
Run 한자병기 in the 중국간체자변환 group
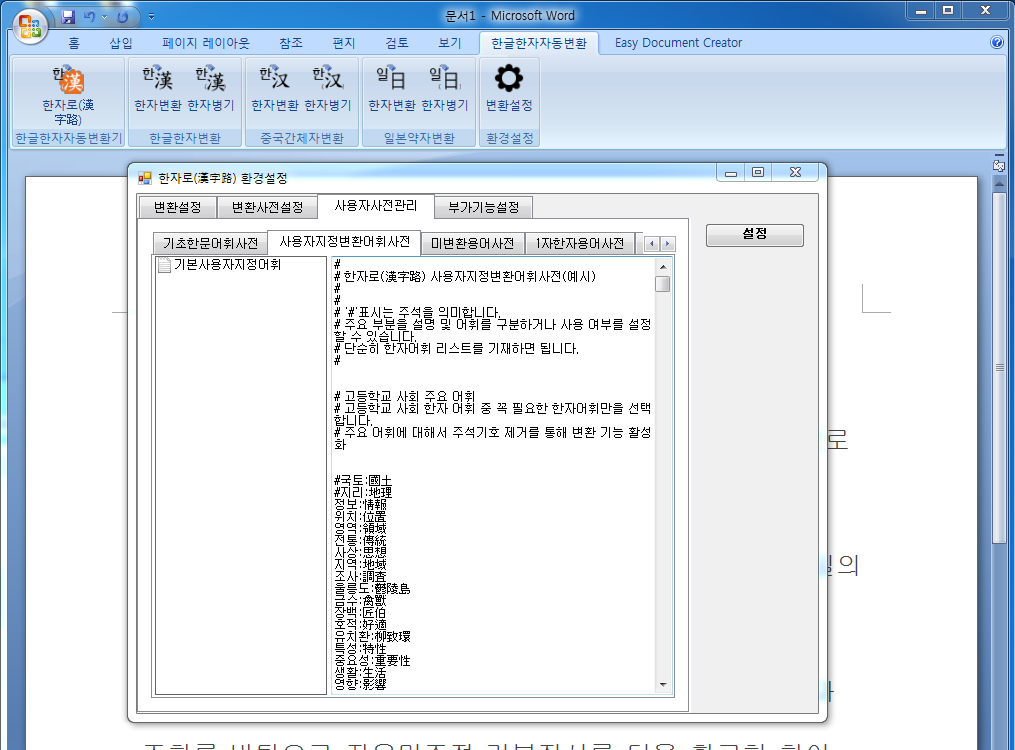click(329, 88)
